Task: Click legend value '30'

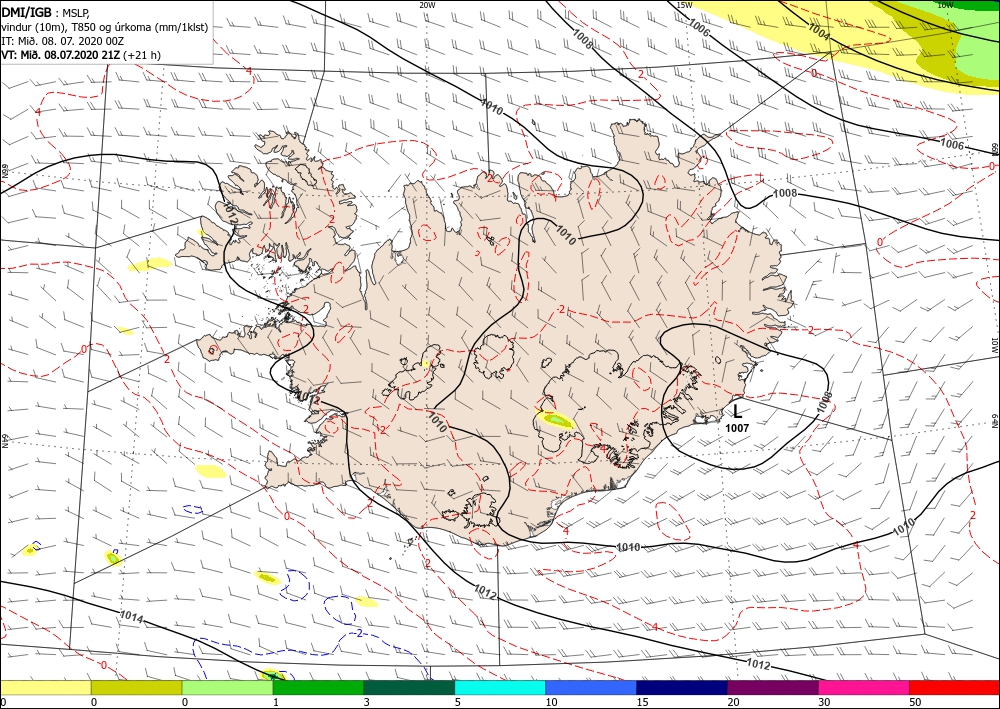Action: 824,702
